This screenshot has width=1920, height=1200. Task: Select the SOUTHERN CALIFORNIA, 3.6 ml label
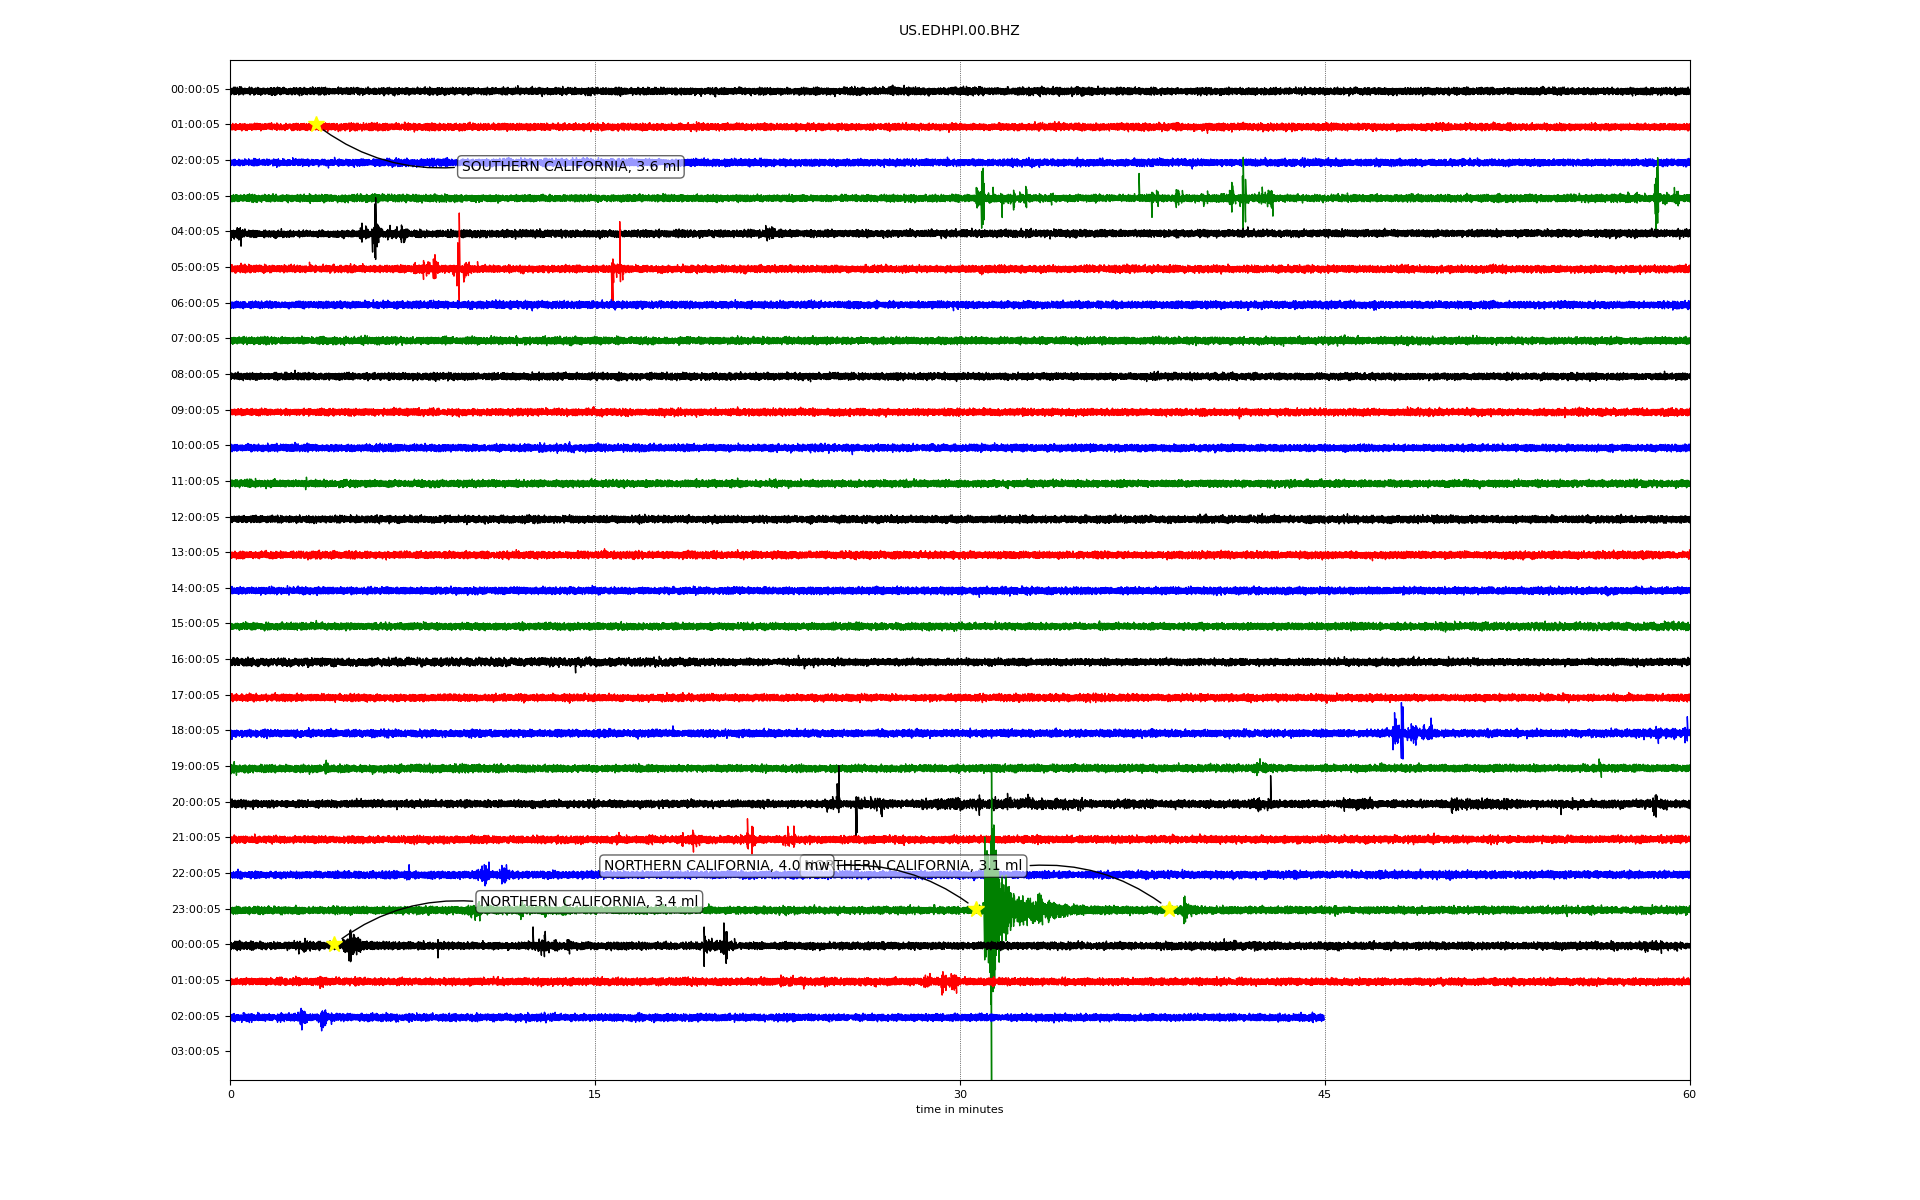(570, 167)
